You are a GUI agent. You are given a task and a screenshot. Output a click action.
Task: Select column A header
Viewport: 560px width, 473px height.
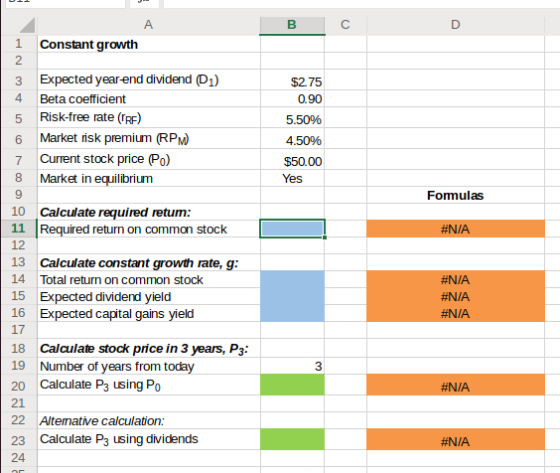click(x=149, y=25)
